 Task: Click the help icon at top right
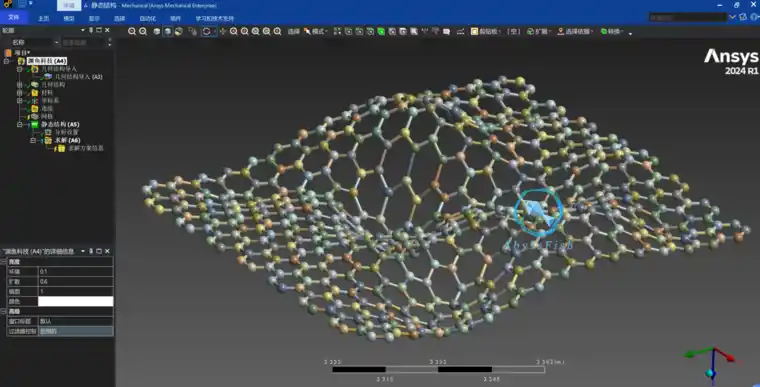coord(754,17)
